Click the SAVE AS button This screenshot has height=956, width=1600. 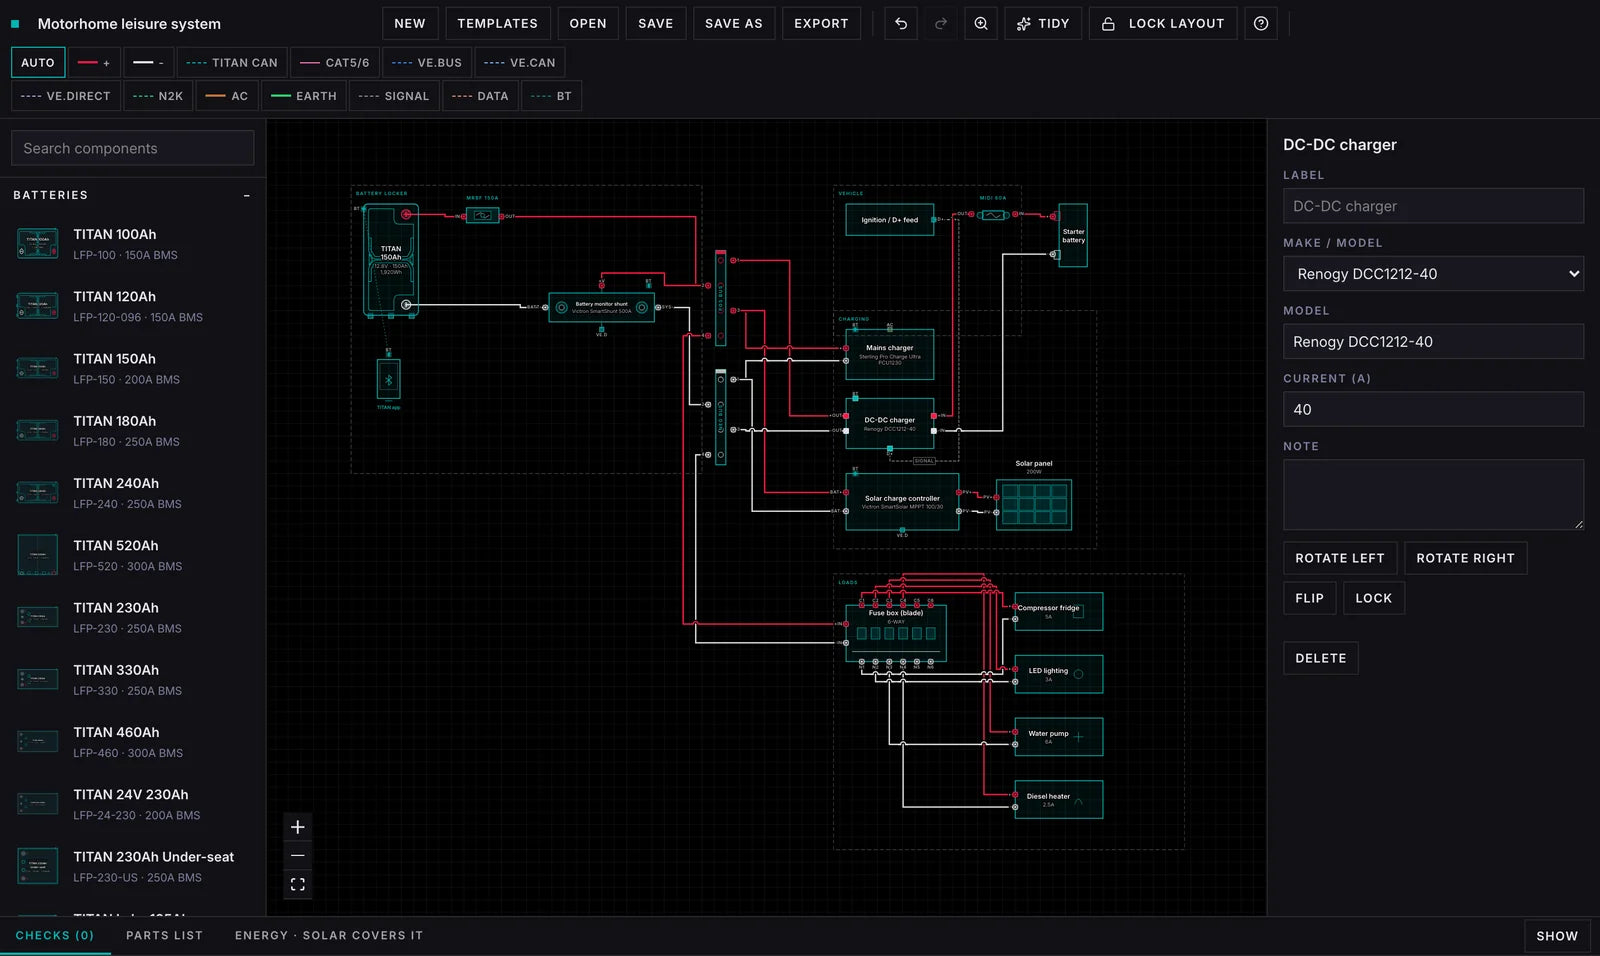734,23
